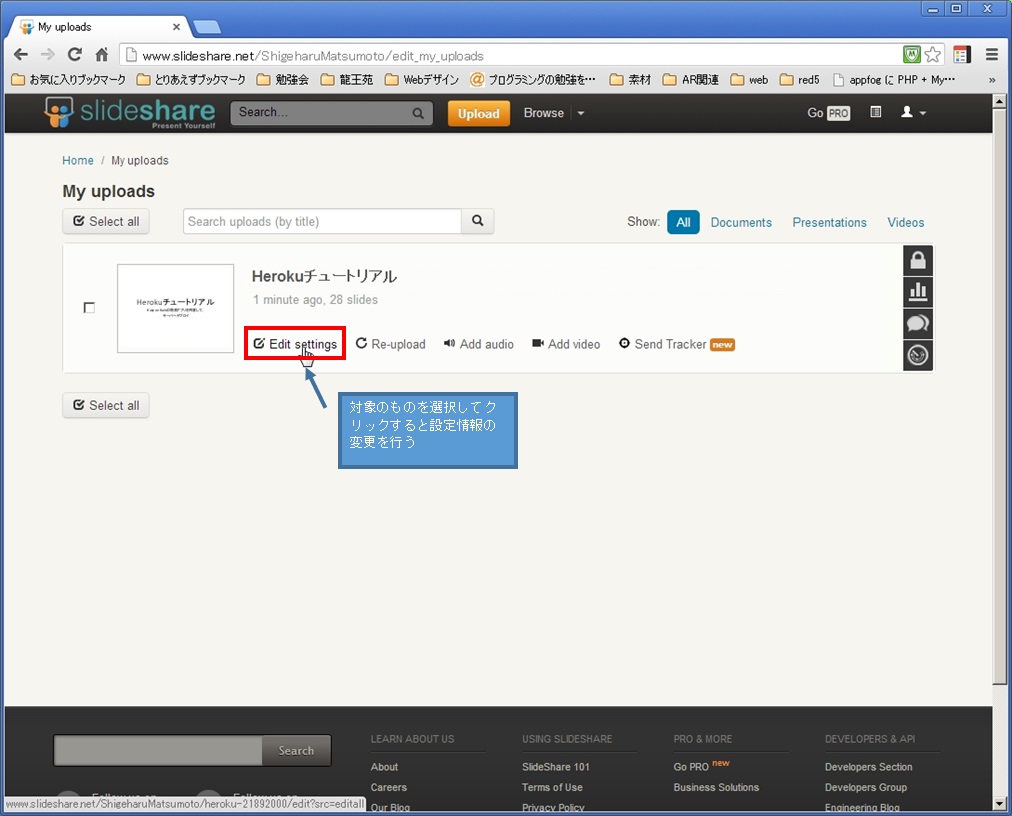Click the target icon of Send Tracker

(x=624, y=343)
